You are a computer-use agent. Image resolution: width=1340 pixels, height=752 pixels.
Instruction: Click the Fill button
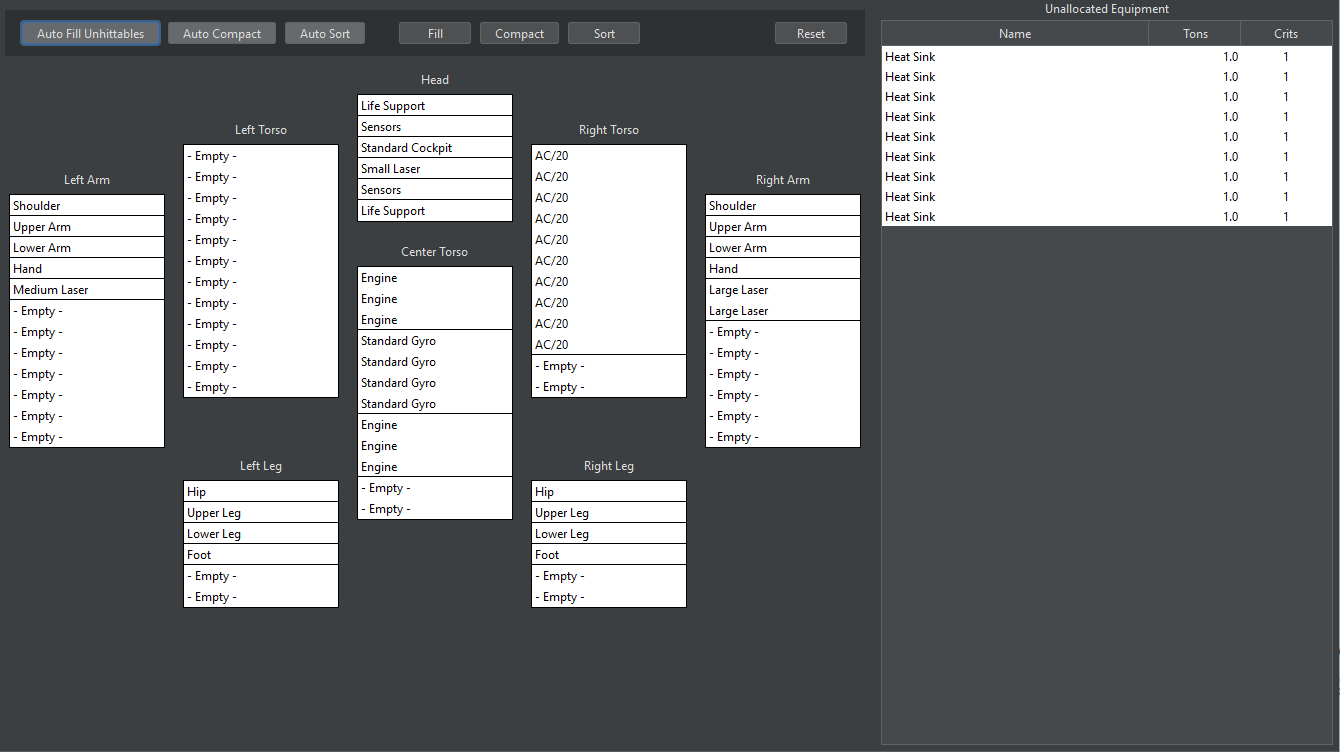click(x=435, y=33)
